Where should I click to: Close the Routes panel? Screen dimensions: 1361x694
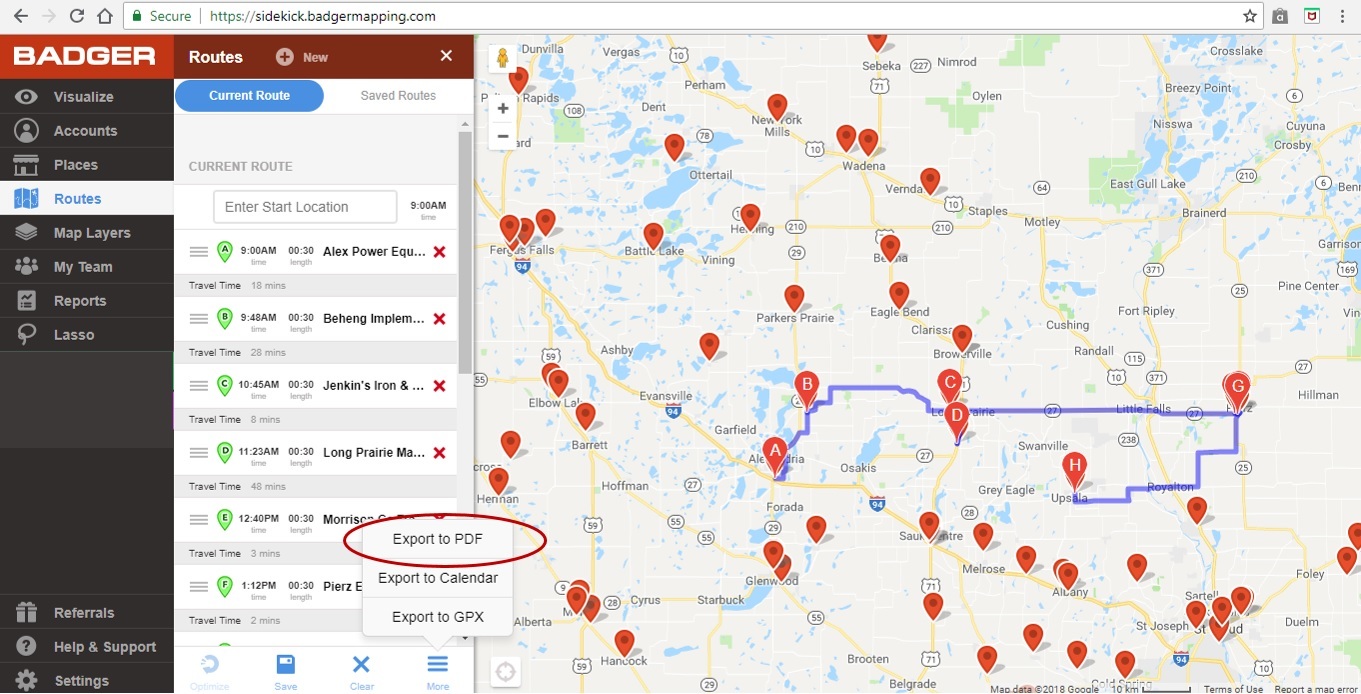click(x=446, y=56)
